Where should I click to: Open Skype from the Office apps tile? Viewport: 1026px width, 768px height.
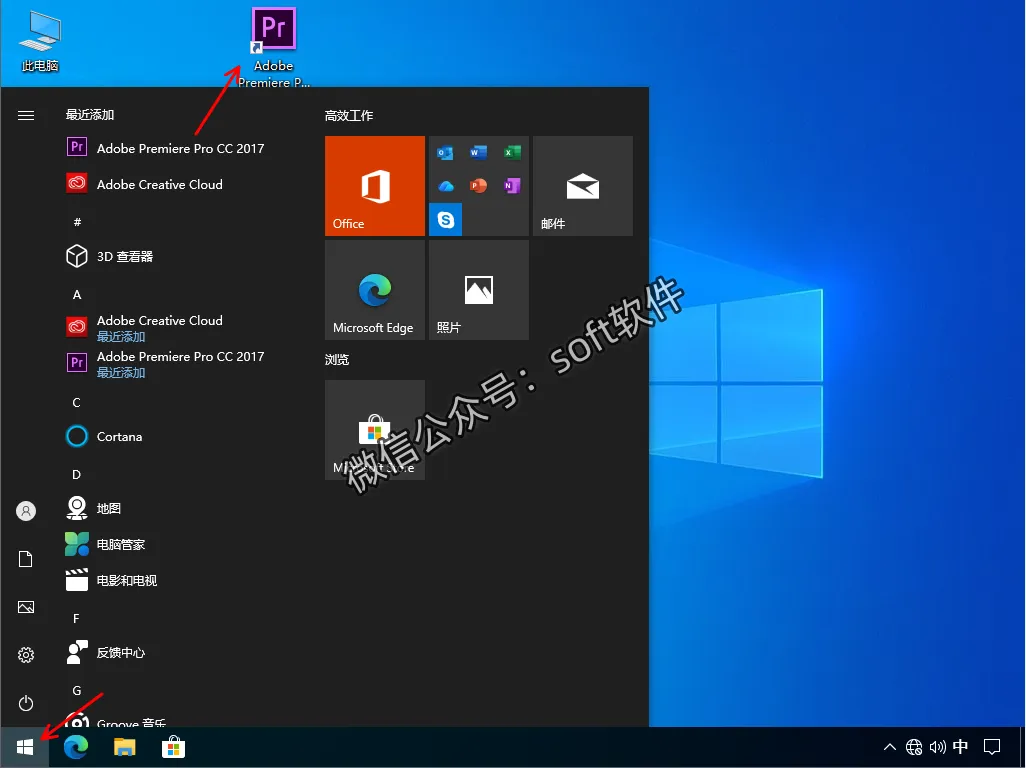[446, 219]
